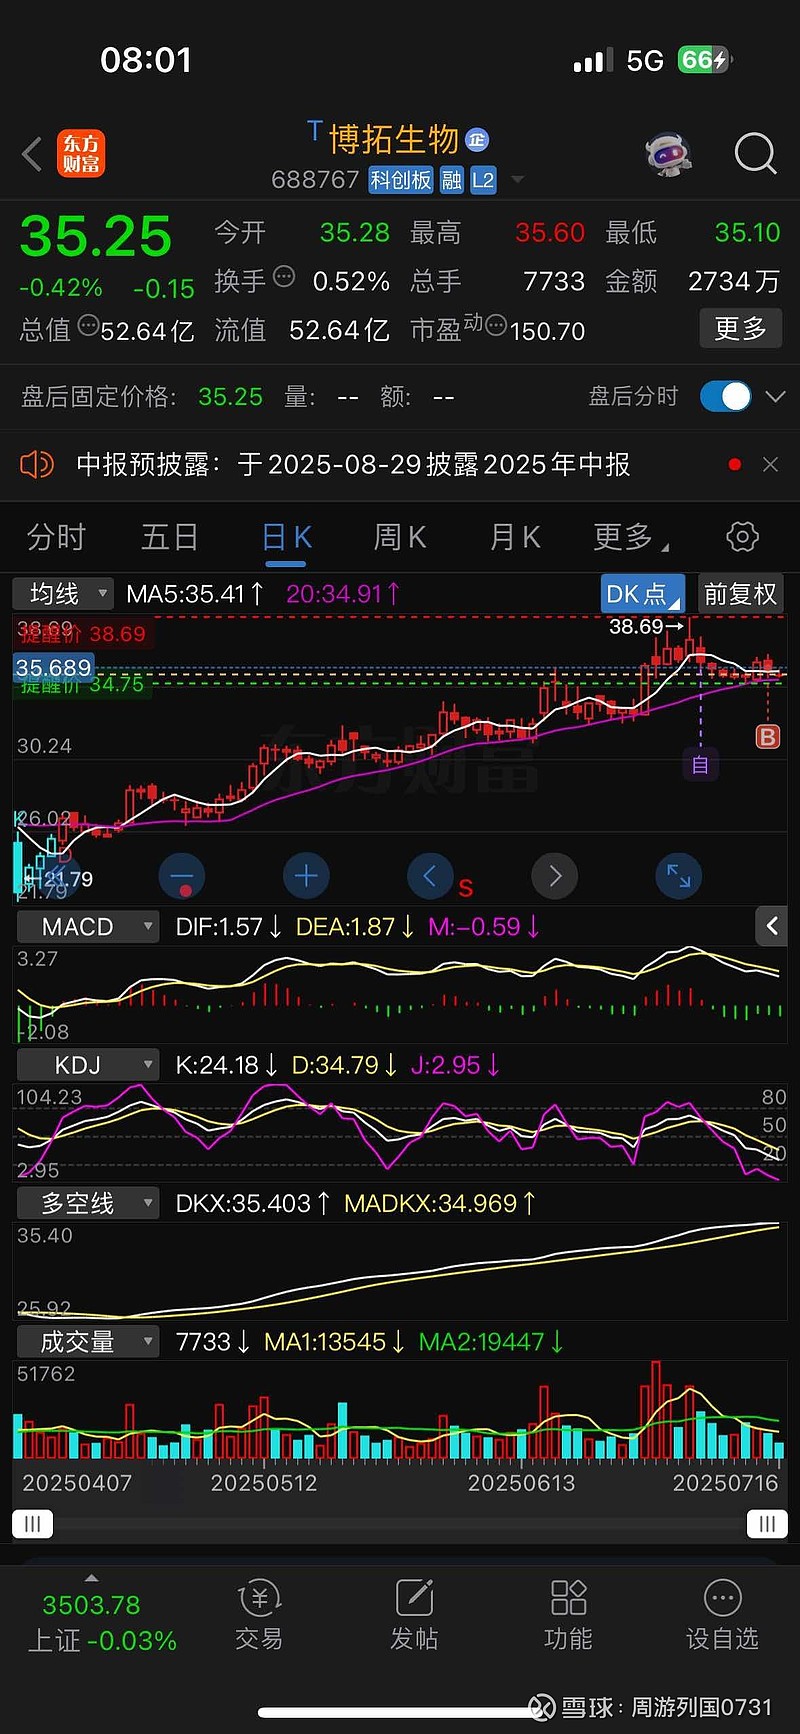Tap the 35.689 crosshair price label
The height and width of the screenshot is (1734, 800).
point(53,668)
